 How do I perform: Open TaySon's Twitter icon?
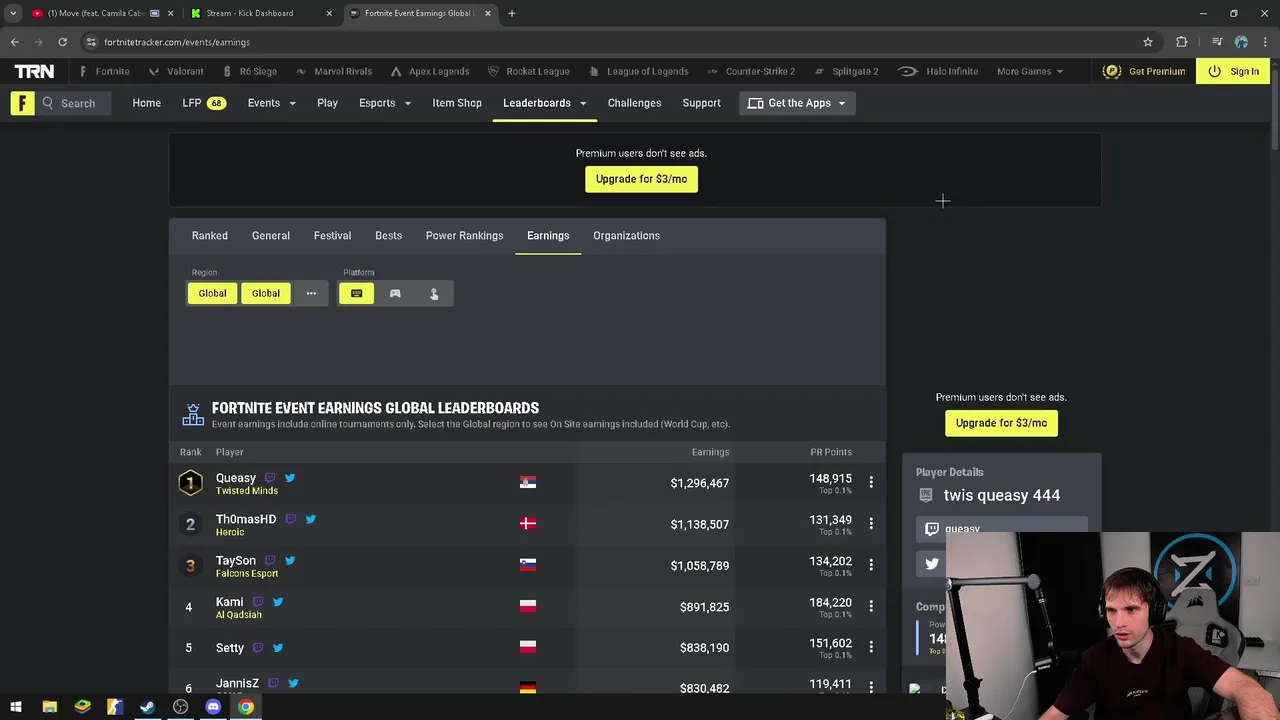click(x=289, y=561)
